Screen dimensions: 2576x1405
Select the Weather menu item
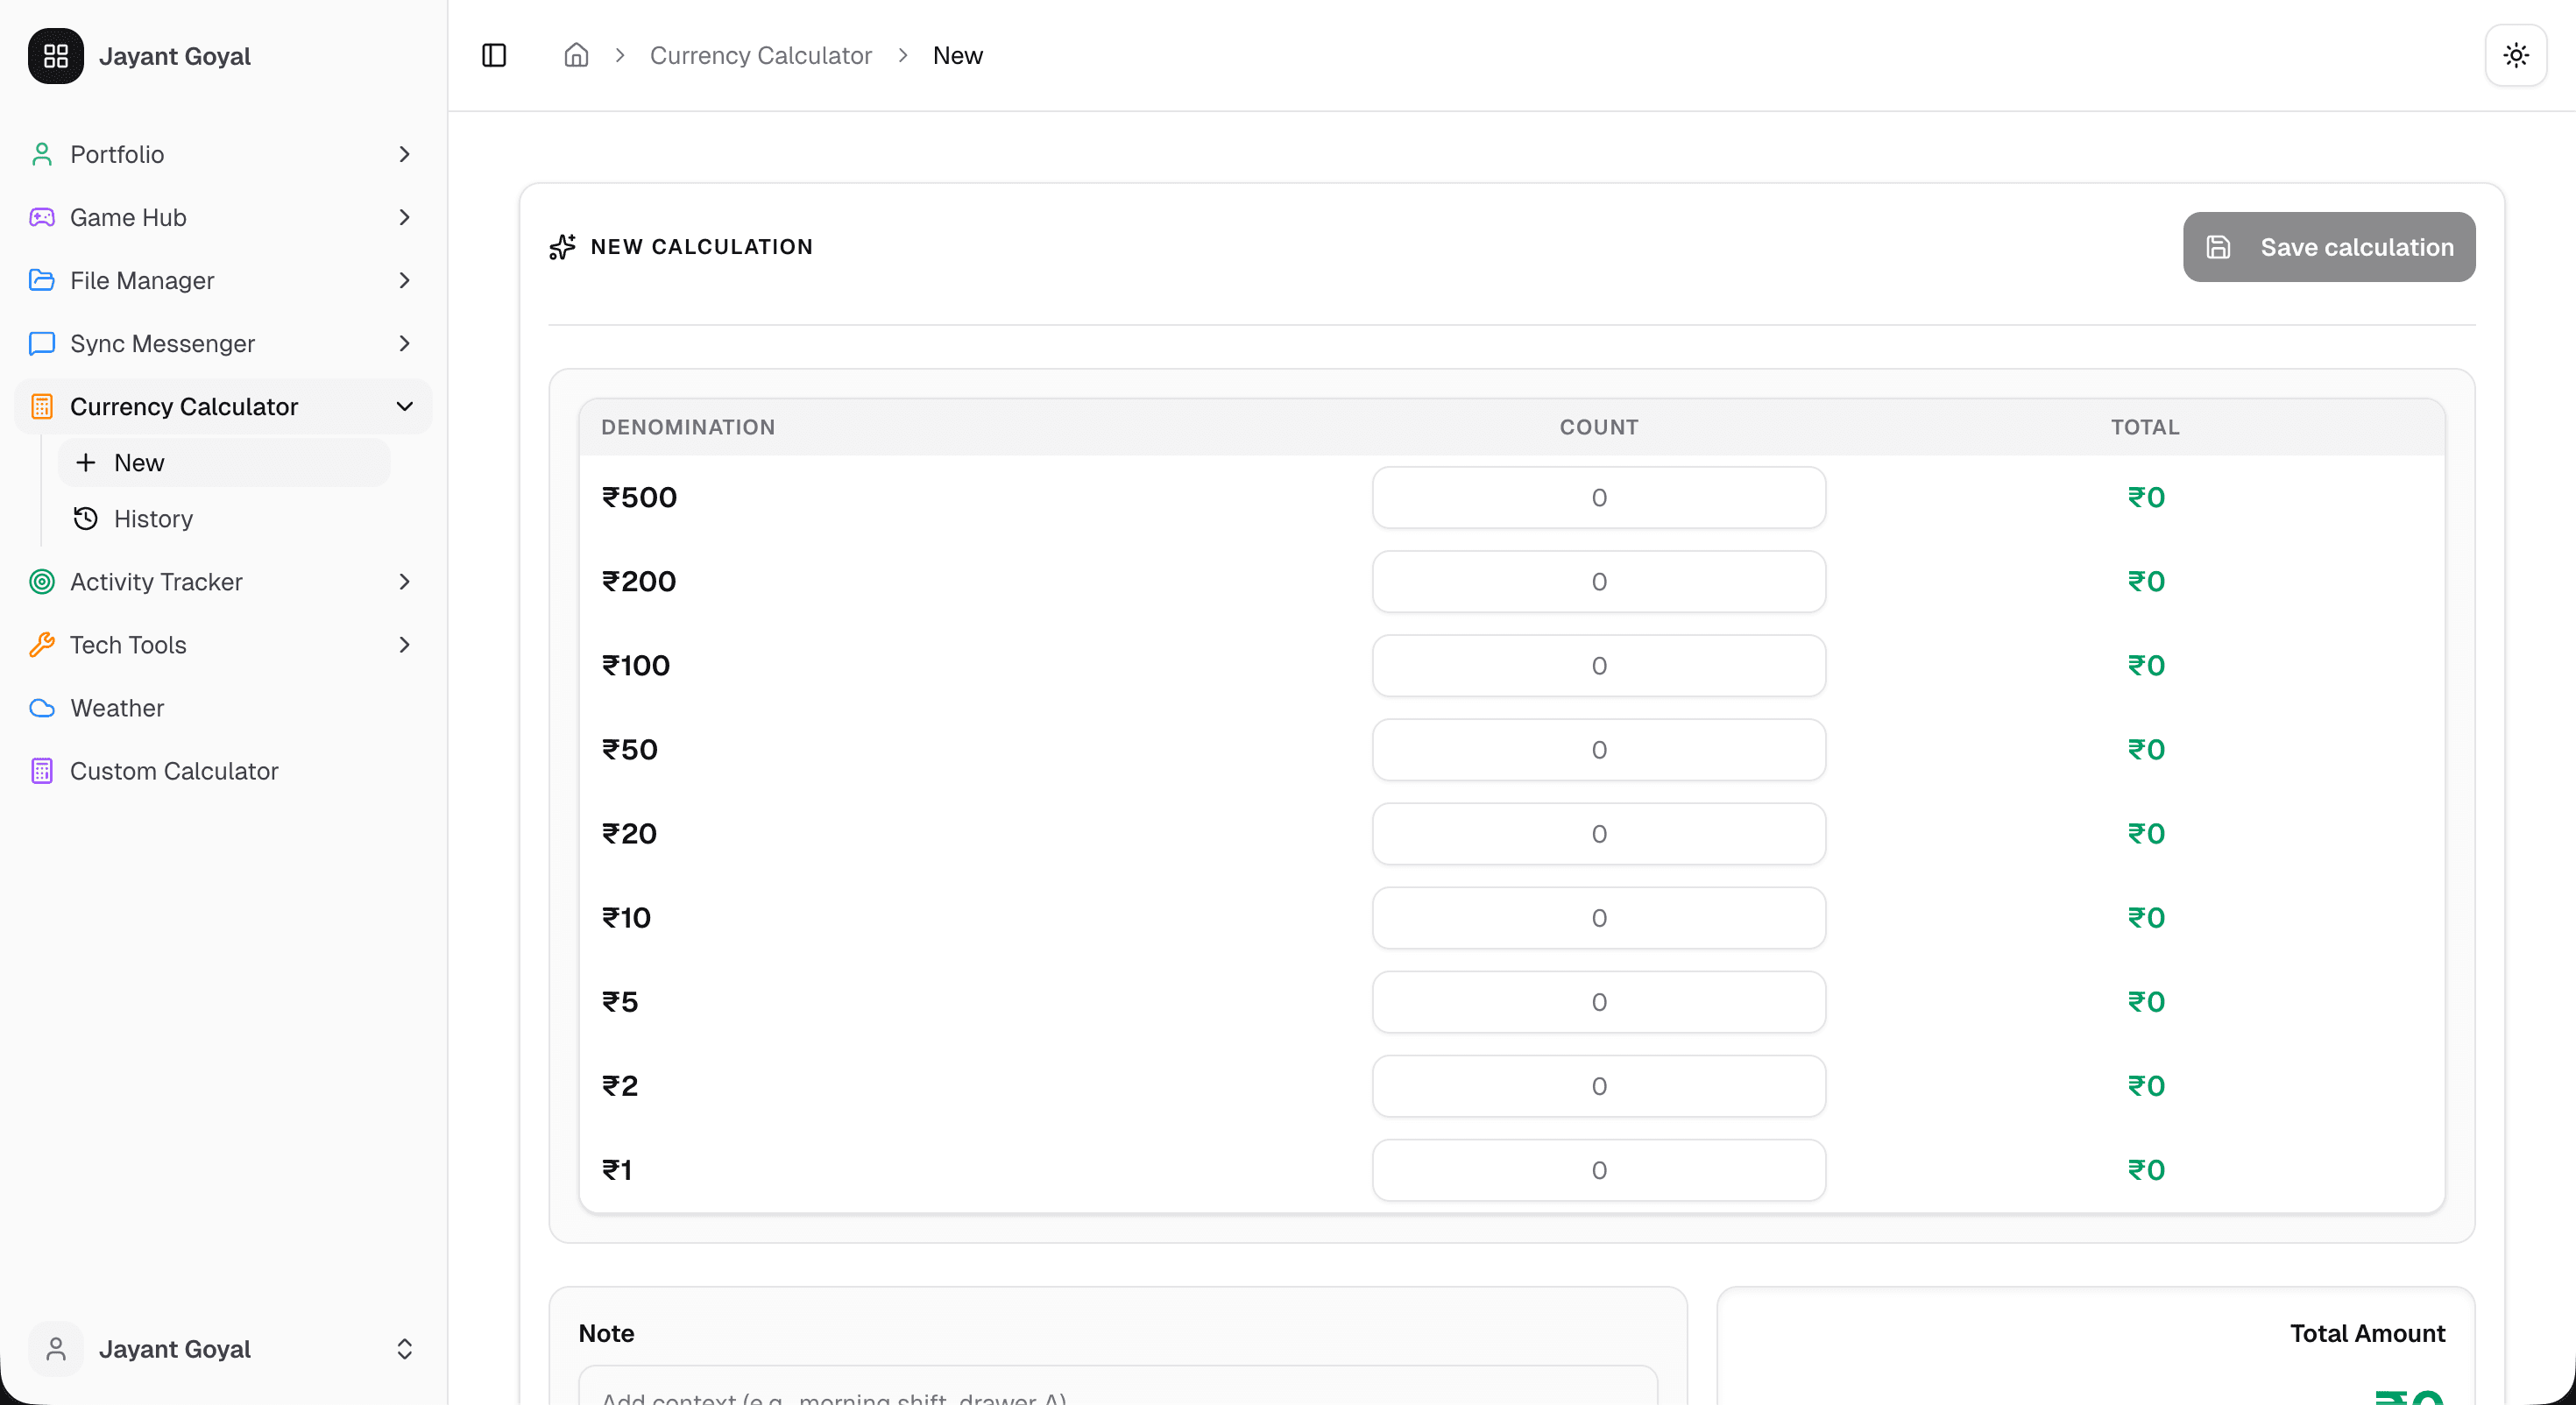223,708
